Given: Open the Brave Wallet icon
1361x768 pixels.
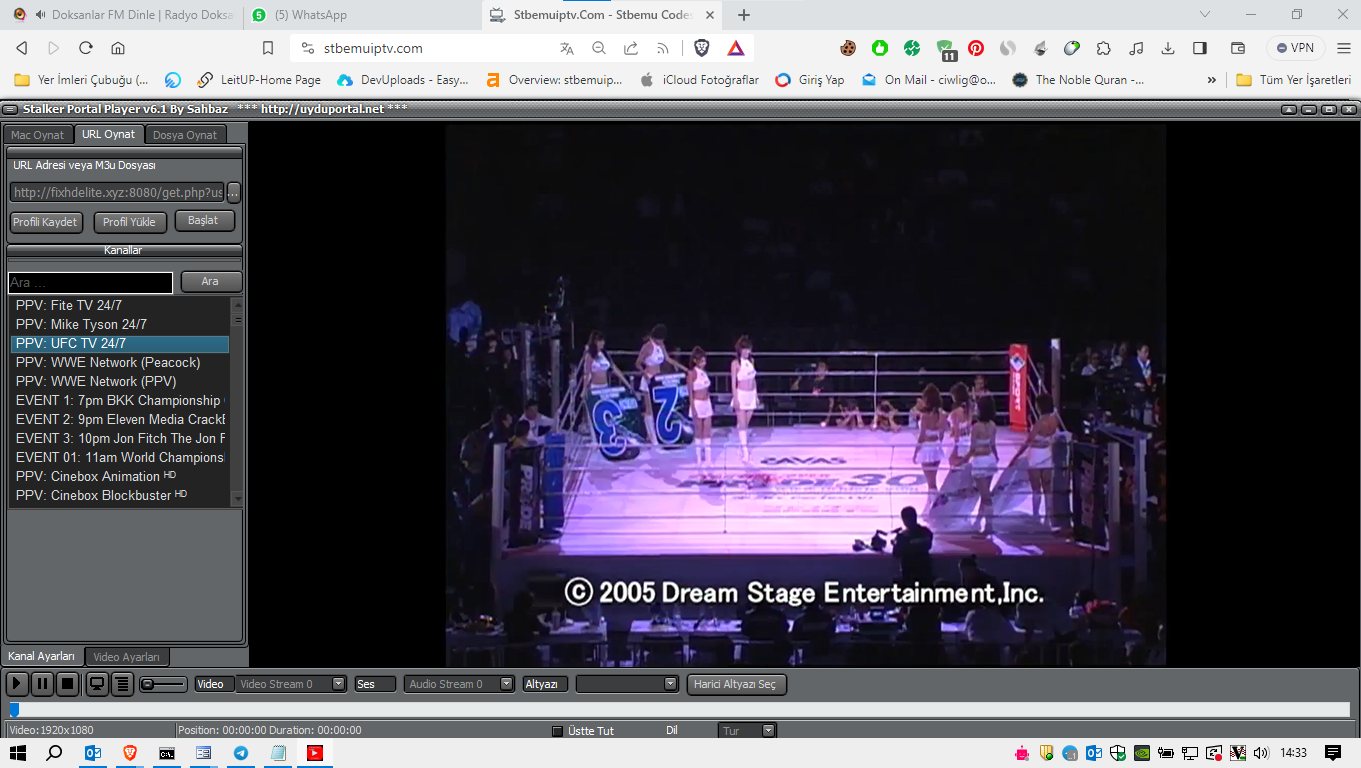Looking at the screenshot, I should click(1237, 48).
